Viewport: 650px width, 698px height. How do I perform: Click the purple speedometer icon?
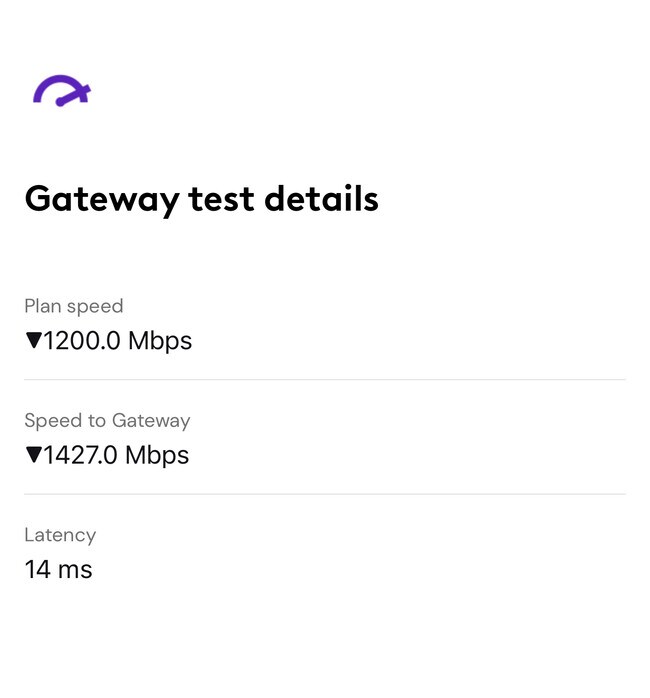61,91
